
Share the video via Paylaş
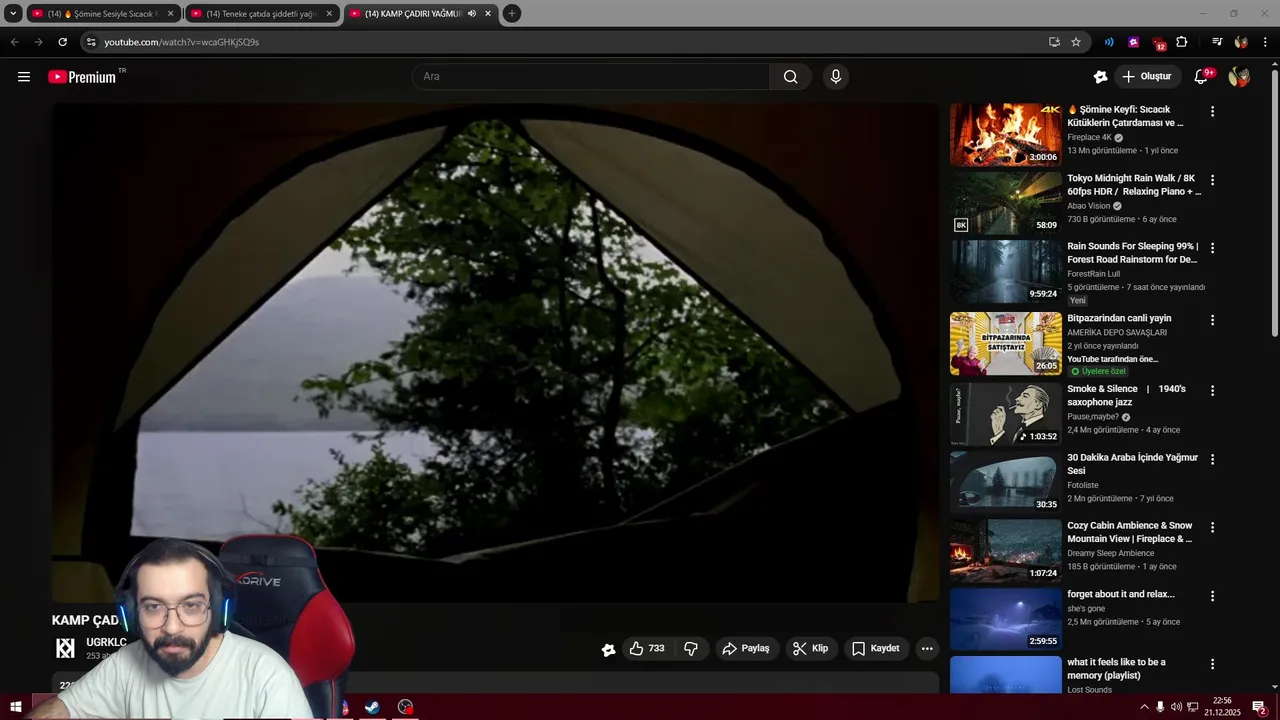746,649
